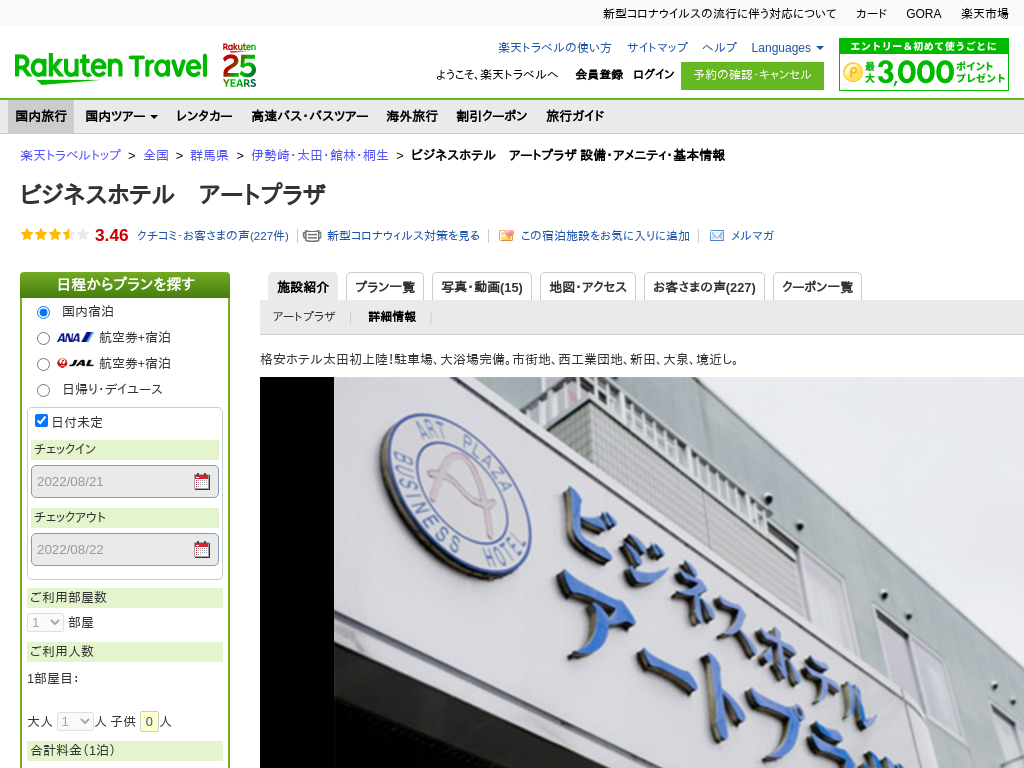Click the favorite icon beside お気に入りに追加
1024x768 pixels.
click(506, 236)
